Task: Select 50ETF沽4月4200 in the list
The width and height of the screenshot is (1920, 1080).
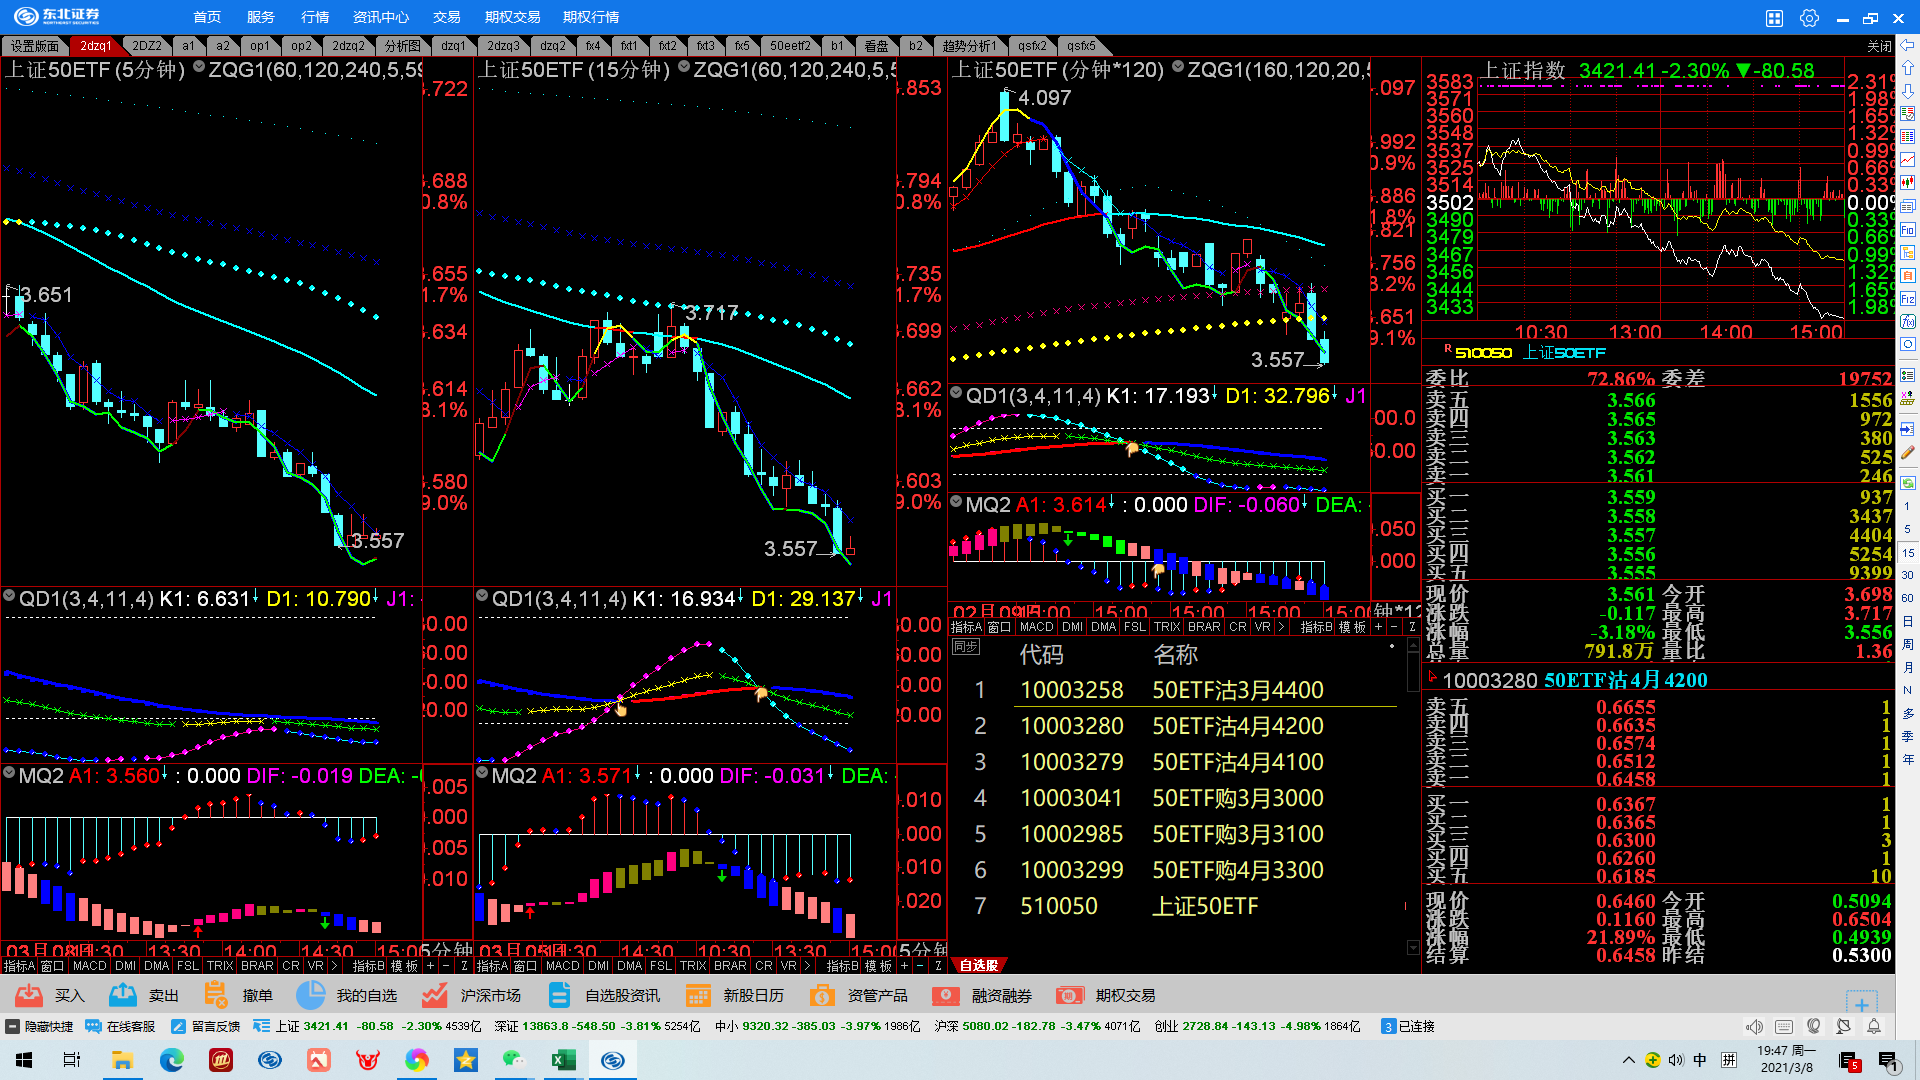Action: 1237,726
